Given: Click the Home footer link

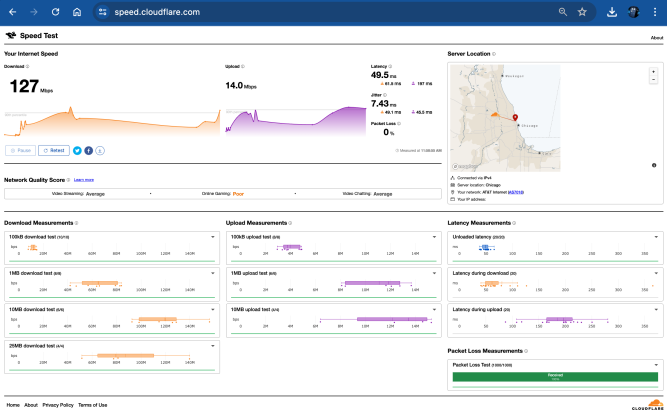Looking at the screenshot, I should (x=13, y=405).
